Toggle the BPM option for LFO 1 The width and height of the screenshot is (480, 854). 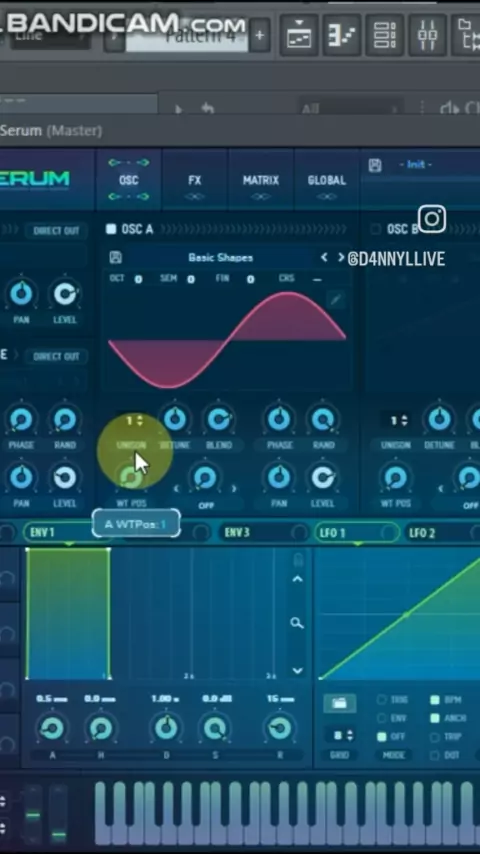pyautogui.click(x=435, y=700)
